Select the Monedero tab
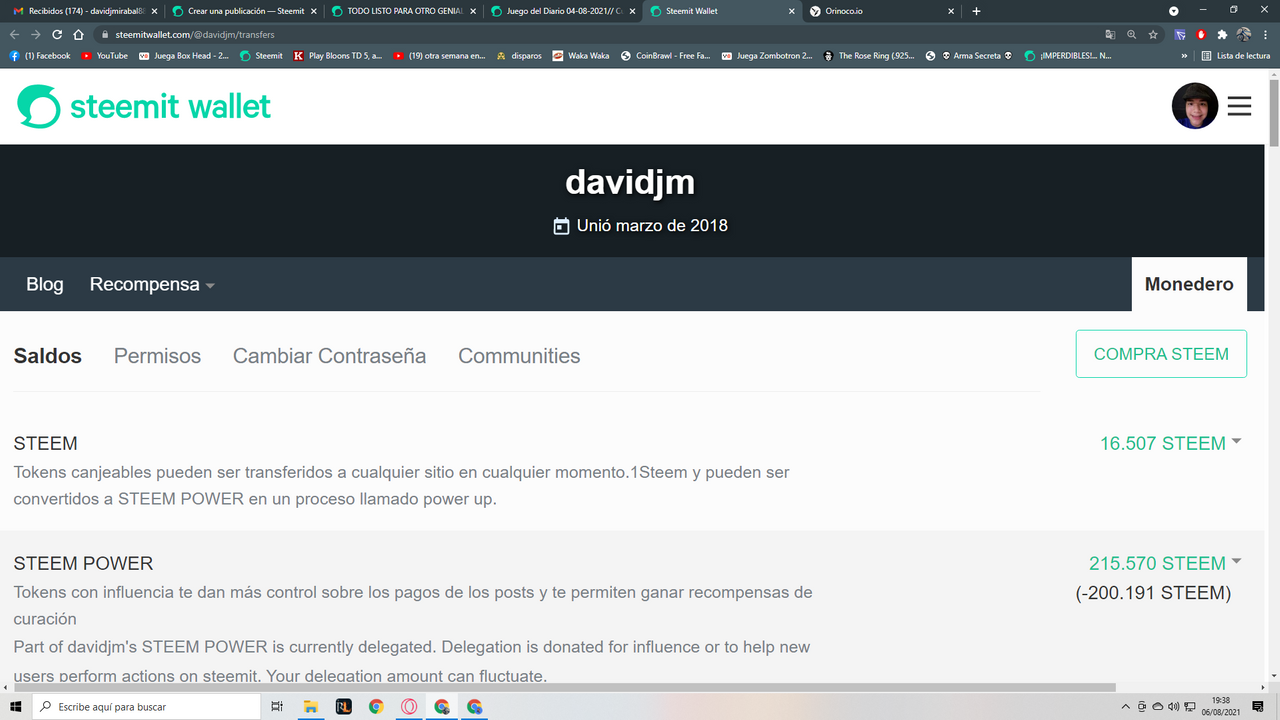The image size is (1280, 720). click(1189, 284)
